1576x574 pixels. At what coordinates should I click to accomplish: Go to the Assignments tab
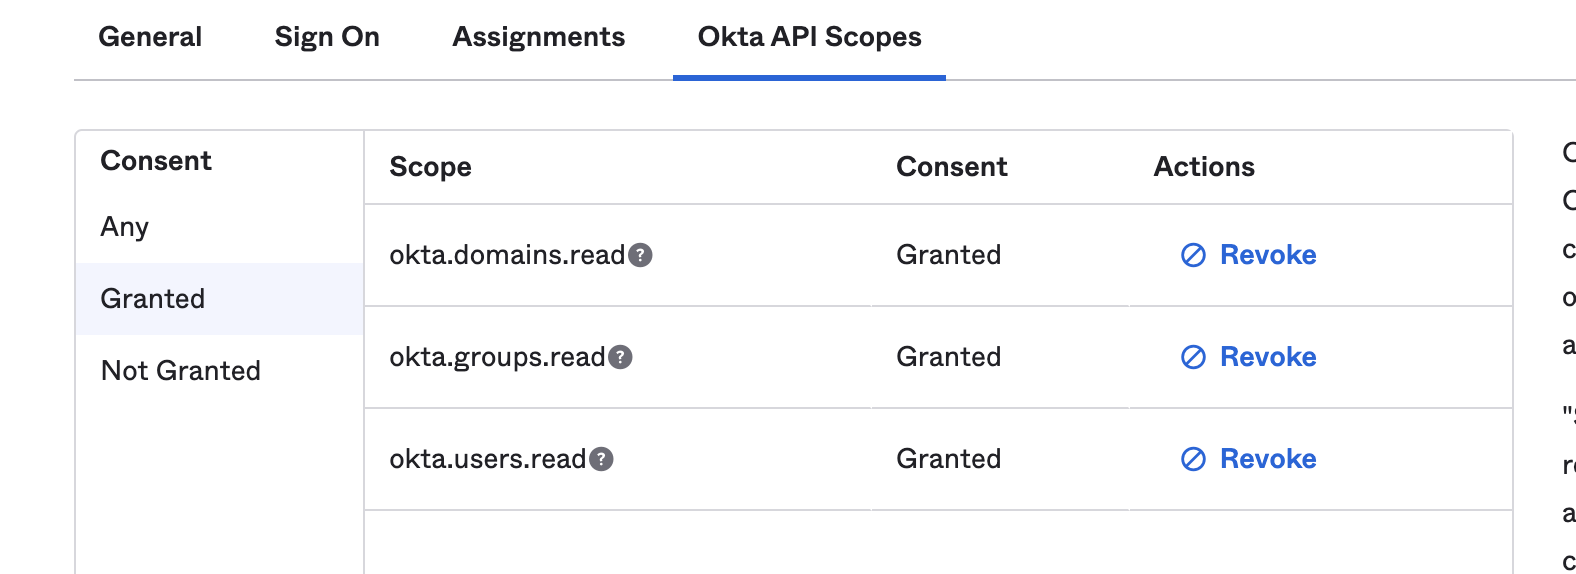[x=538, y=37]
